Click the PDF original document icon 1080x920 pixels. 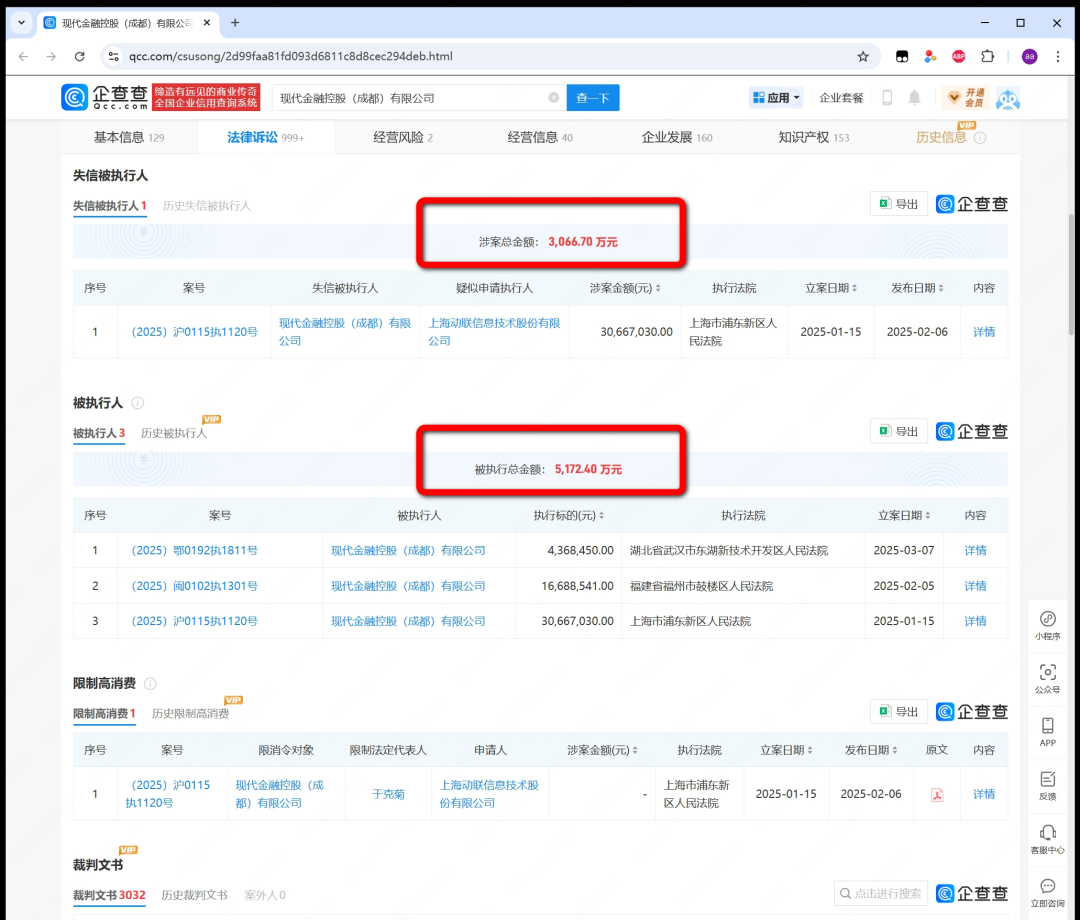click(x=937, y=795)
